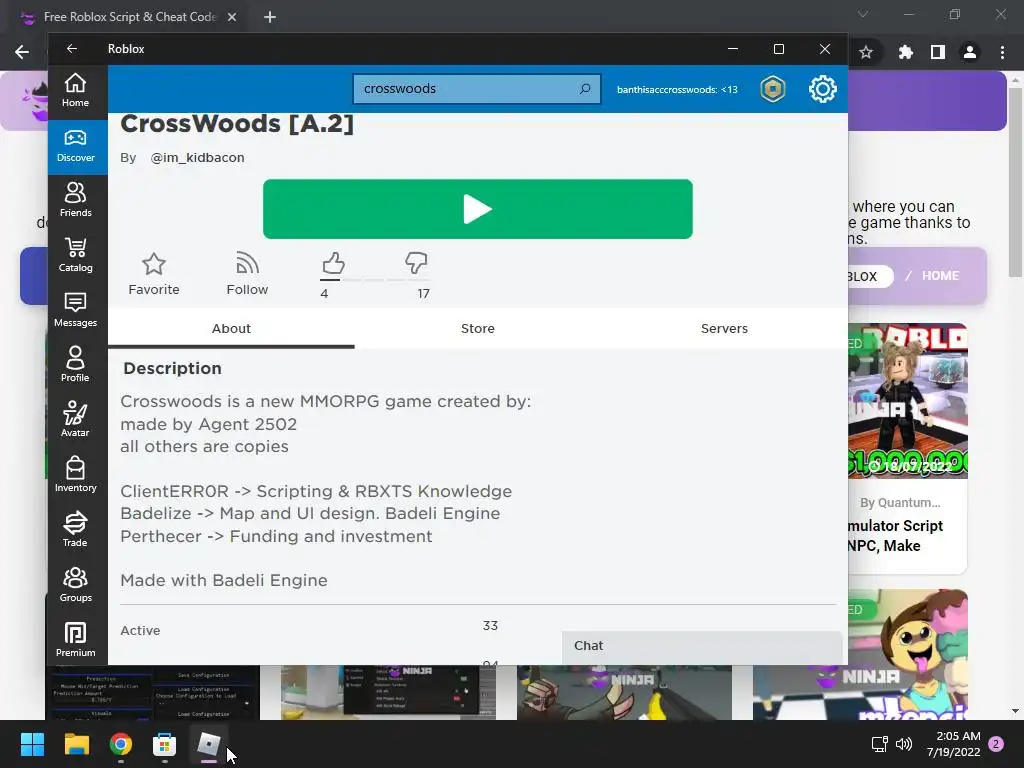Viewport: 1024px width, 768px height.
Task: Open Microsoft Store from taskbar
Action: tap(165, 744)
